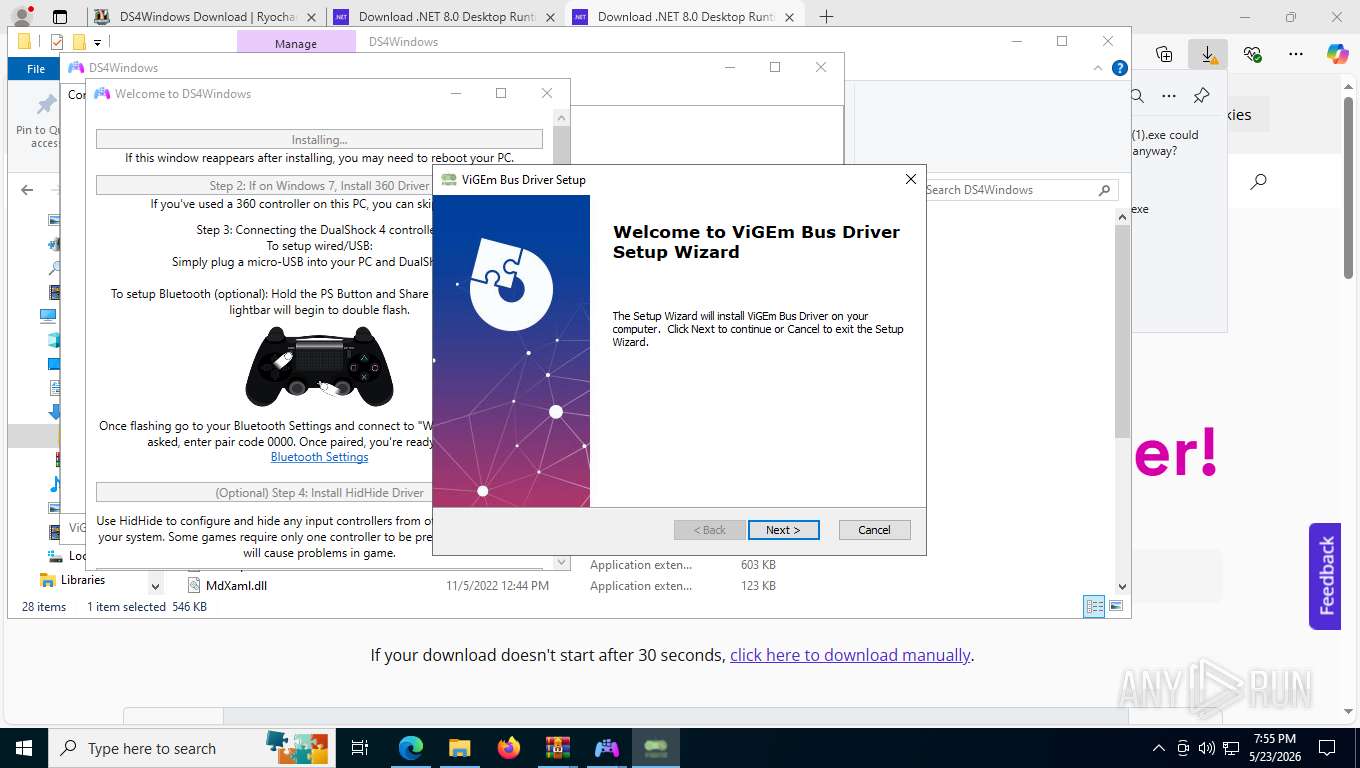This screenshot has height=768, width=1360.
Task: Open Customize Quick Access Toolbar dropdown
Action: pyautogui.click(x=97, y=43)
